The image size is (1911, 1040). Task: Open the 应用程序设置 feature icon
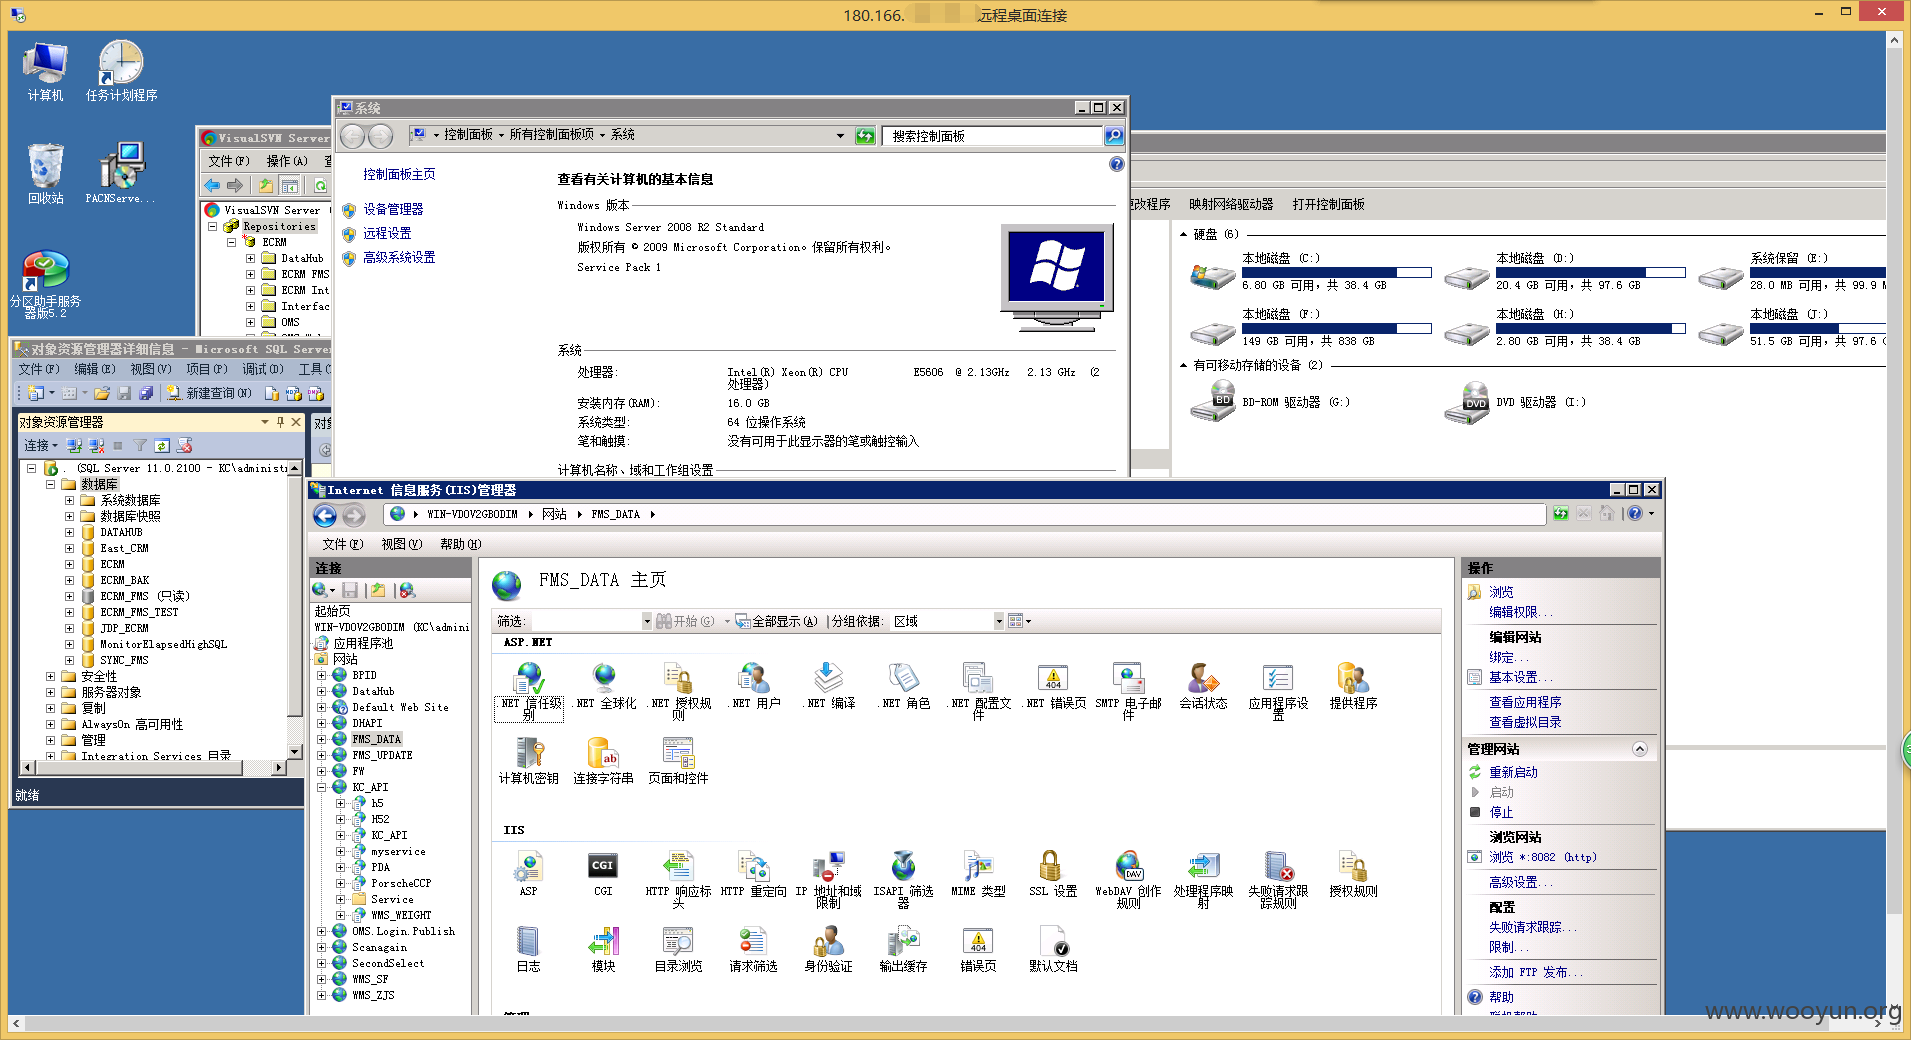click(1278, 691)
